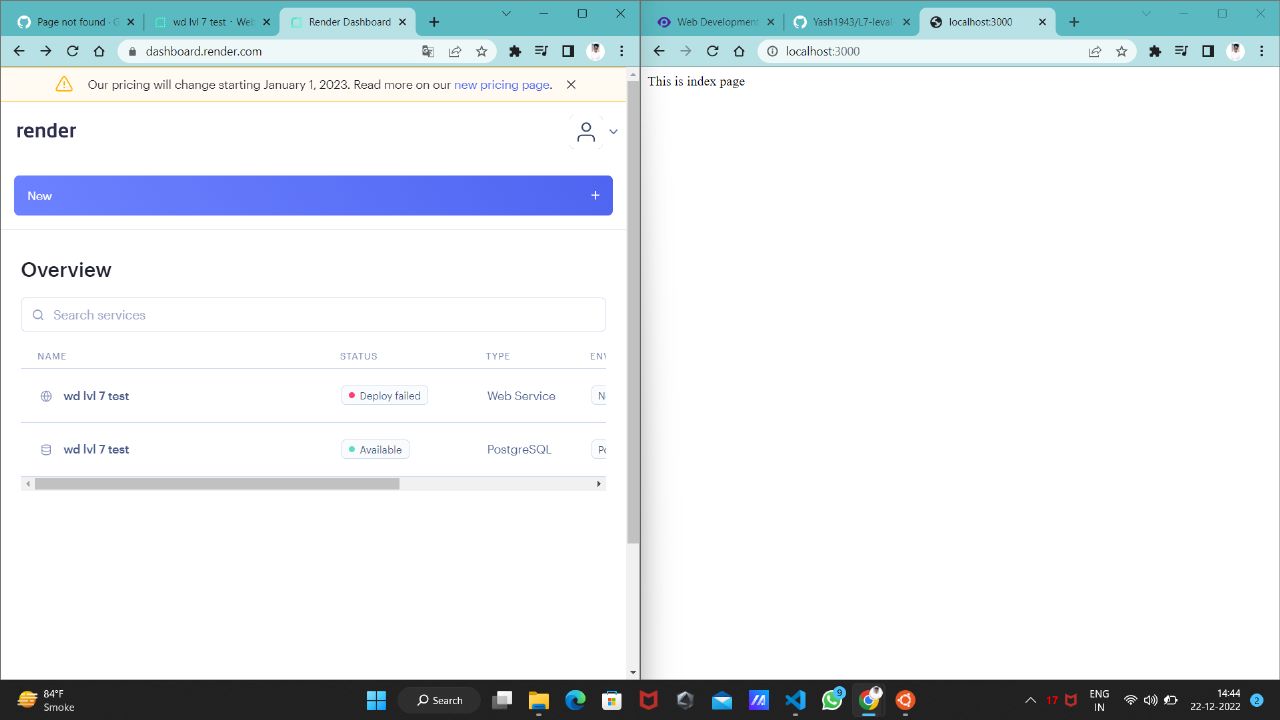Viewport: 1280px width, 720px height.
Task: Click the Available status badge
Action: click(x=375, y=450)
